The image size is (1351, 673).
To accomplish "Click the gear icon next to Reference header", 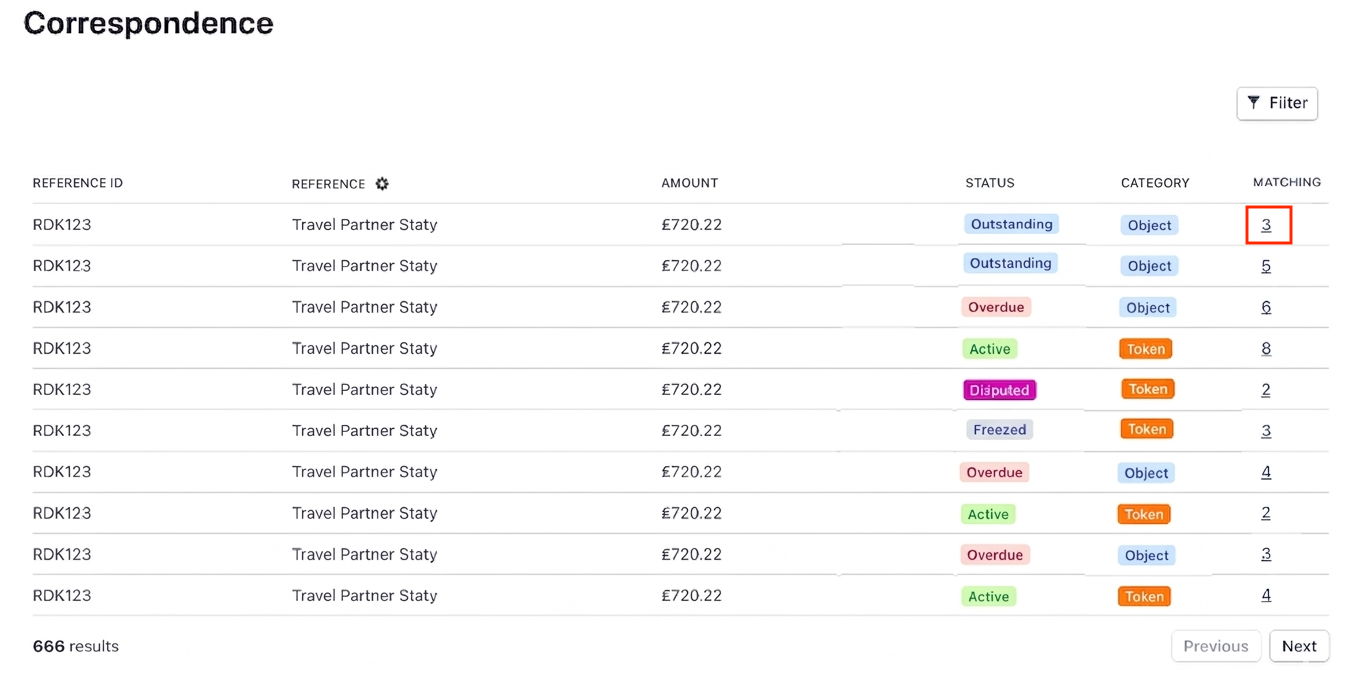I will pos(382,184).
